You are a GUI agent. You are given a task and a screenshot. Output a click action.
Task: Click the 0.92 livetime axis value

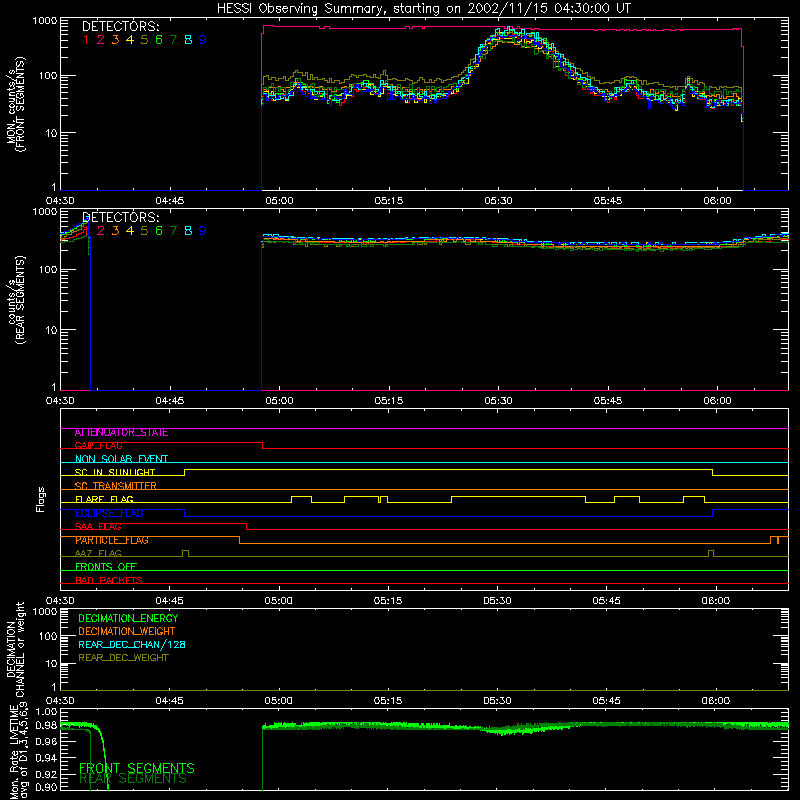[47, 773]
